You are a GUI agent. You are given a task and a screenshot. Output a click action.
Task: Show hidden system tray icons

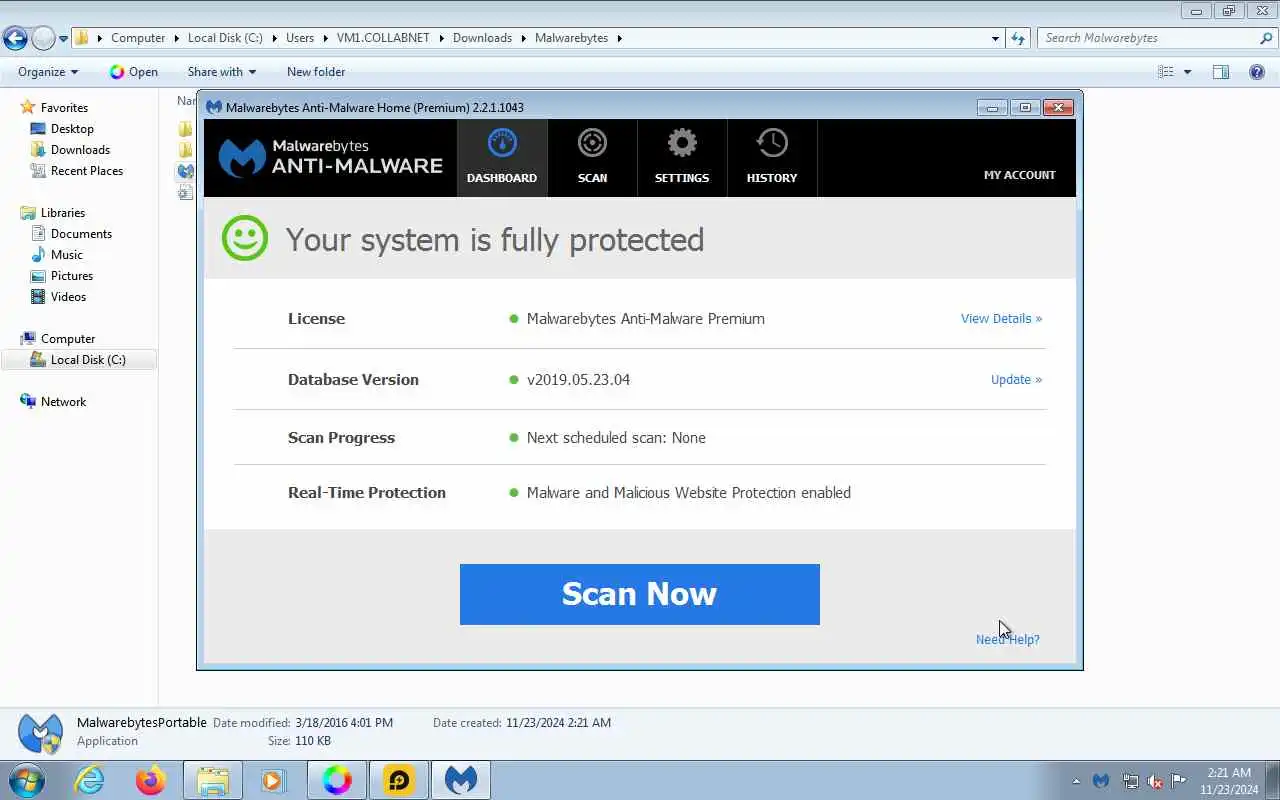pos(1076,781)
